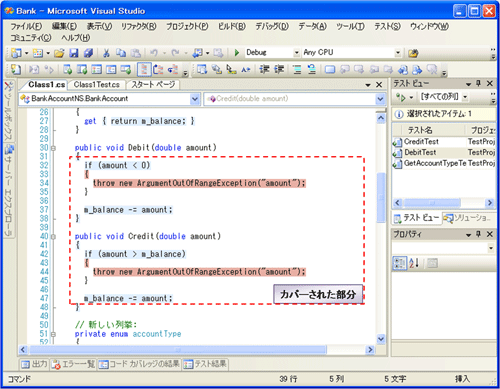Click the ツールボックス side tab

[x=9, y=111]
